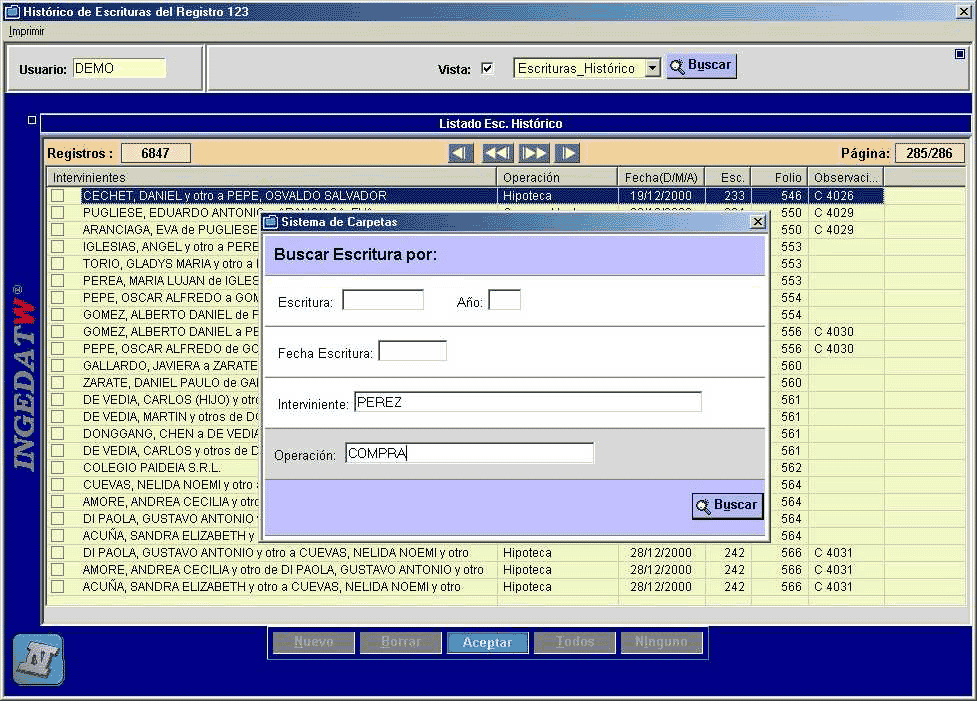Check the box for COLEGIO PAIDEIA S.R.L. row
977x701 pixels.
(58, 467)
